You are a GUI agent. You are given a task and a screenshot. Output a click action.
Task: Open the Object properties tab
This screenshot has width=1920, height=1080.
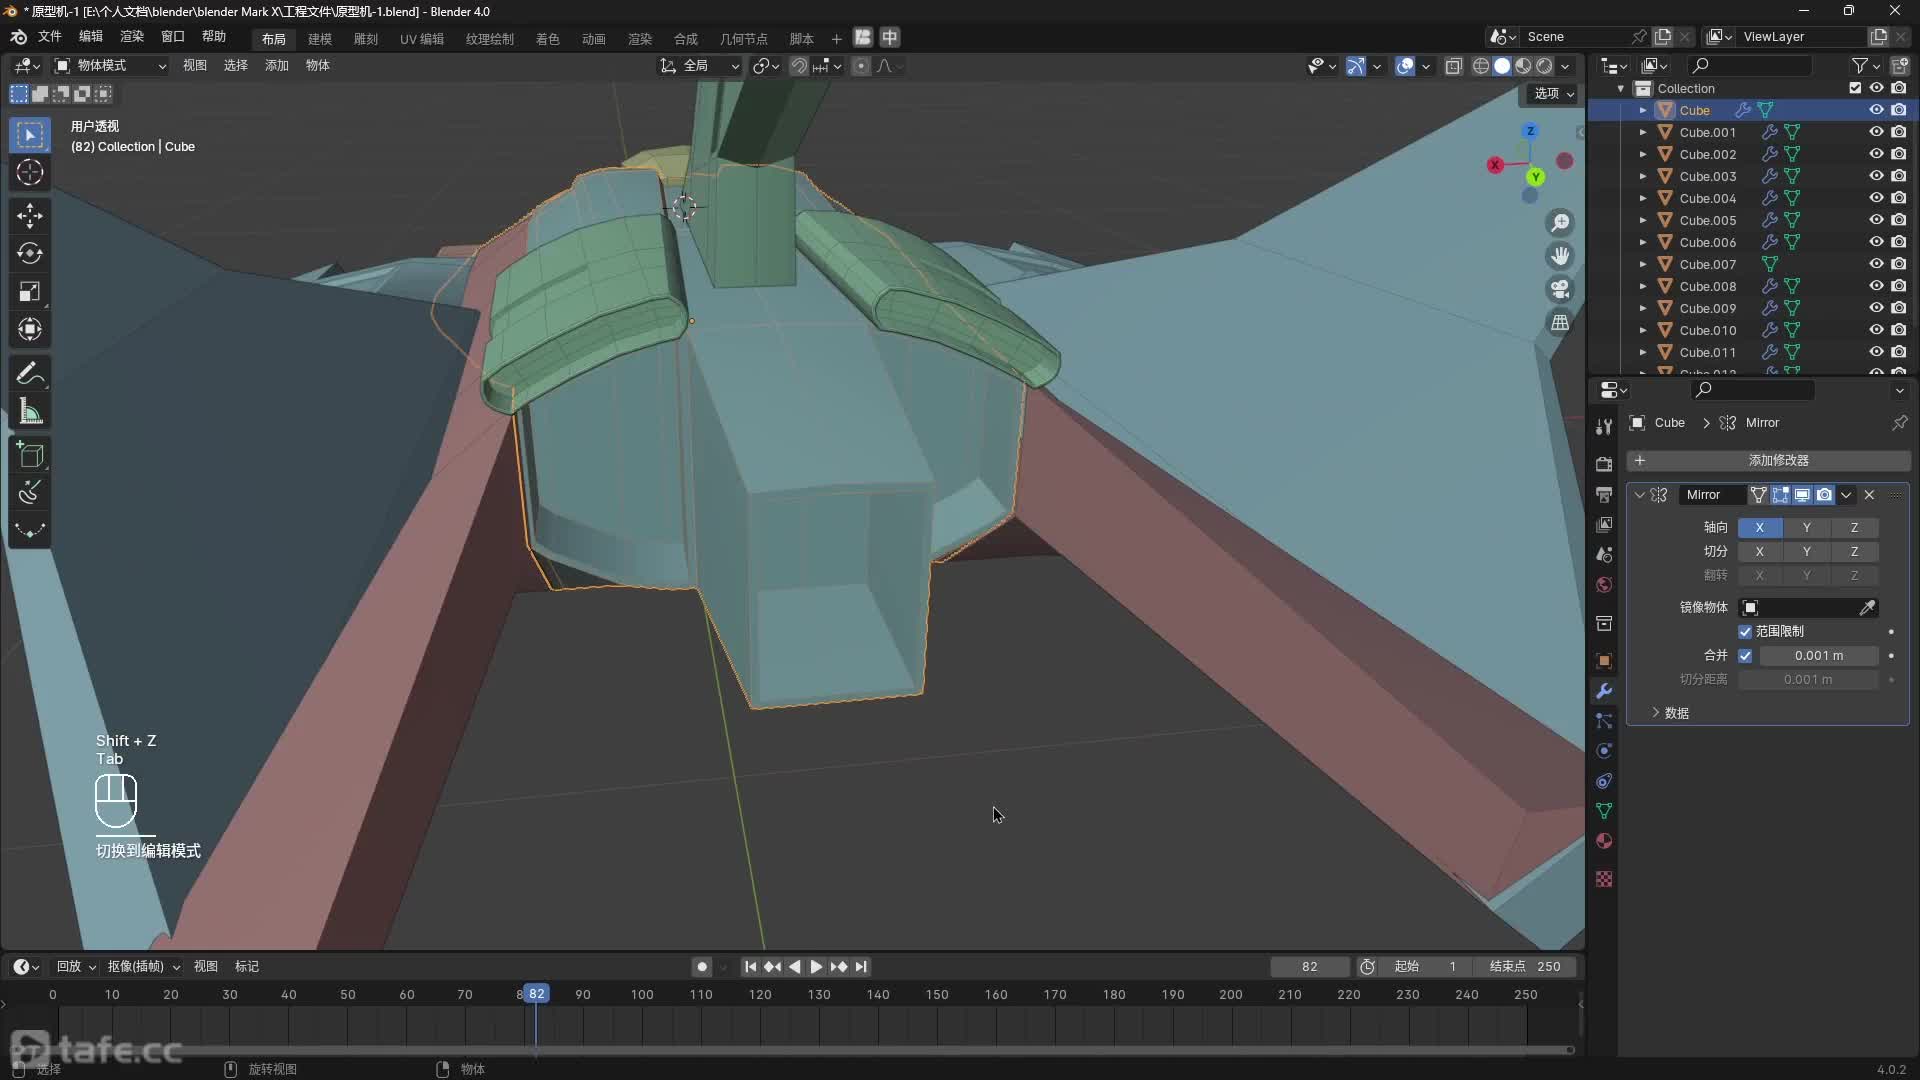tap(1604, 661)
